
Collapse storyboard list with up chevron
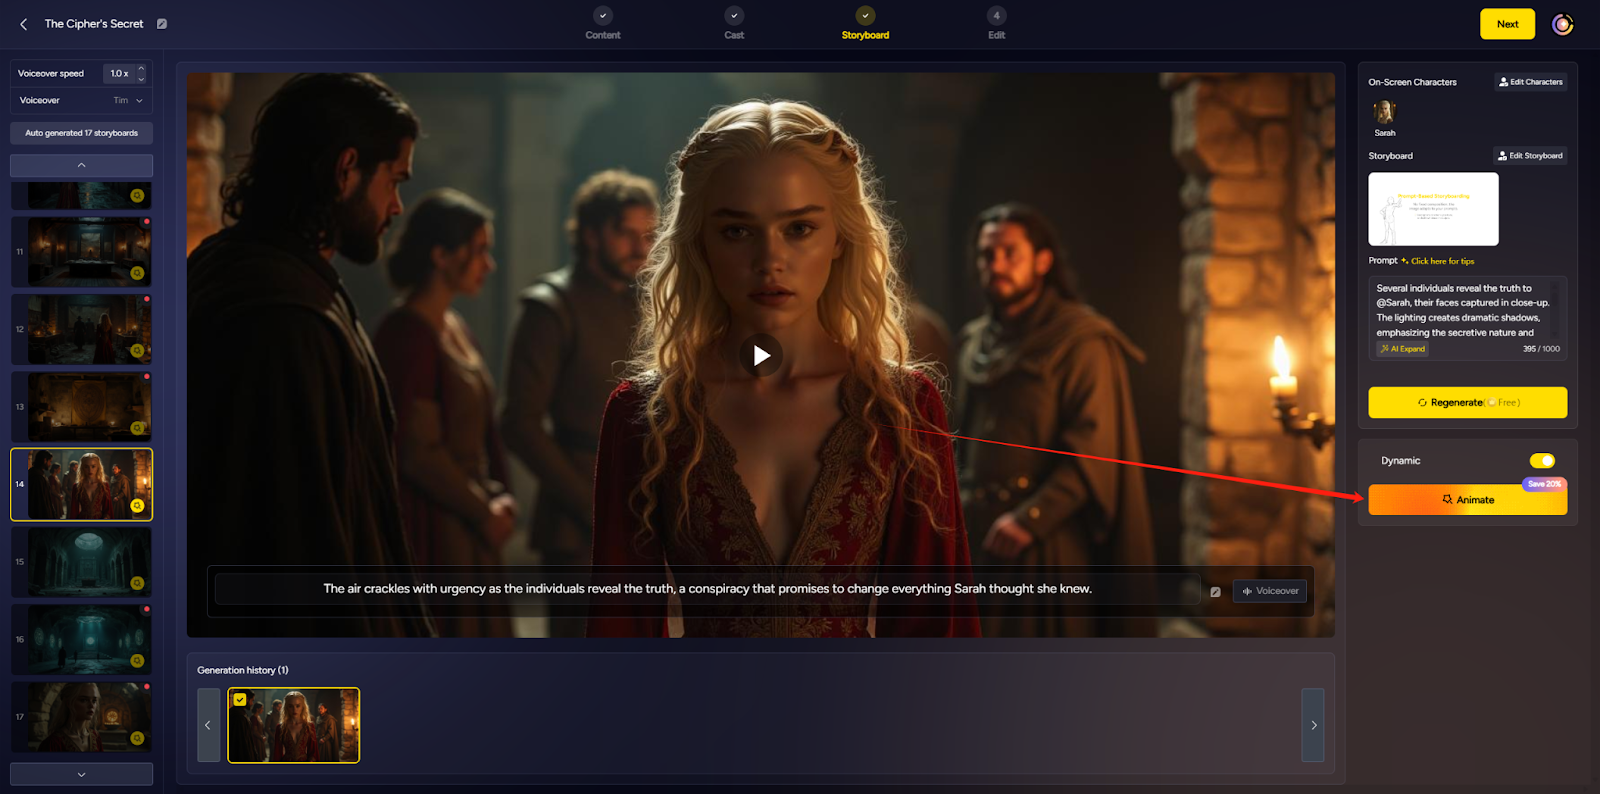81,165
